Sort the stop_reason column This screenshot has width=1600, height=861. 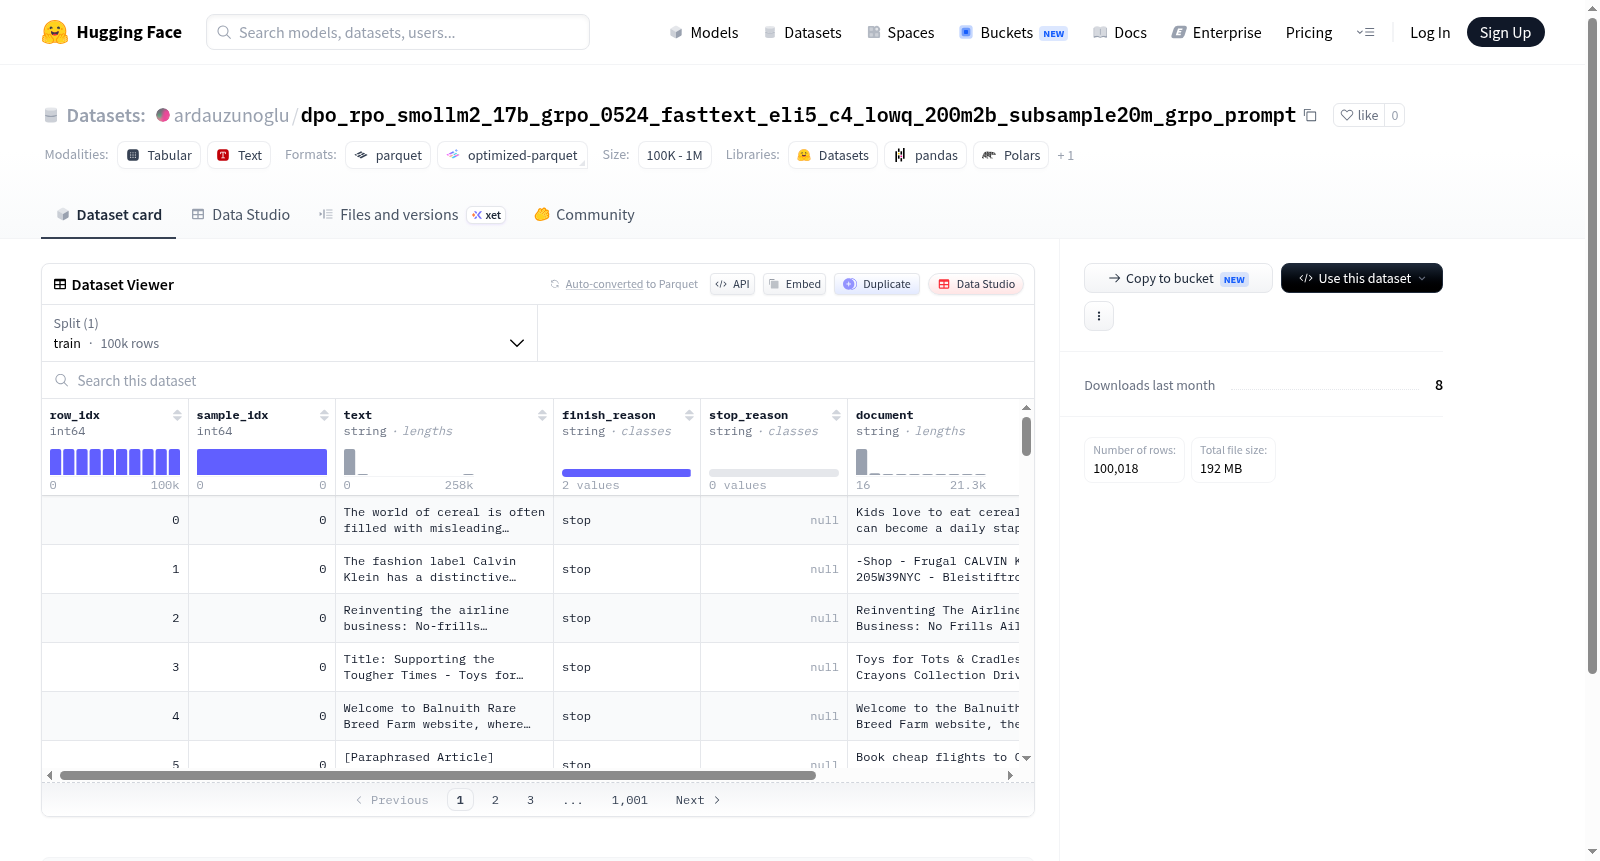[x=836, y=415]
